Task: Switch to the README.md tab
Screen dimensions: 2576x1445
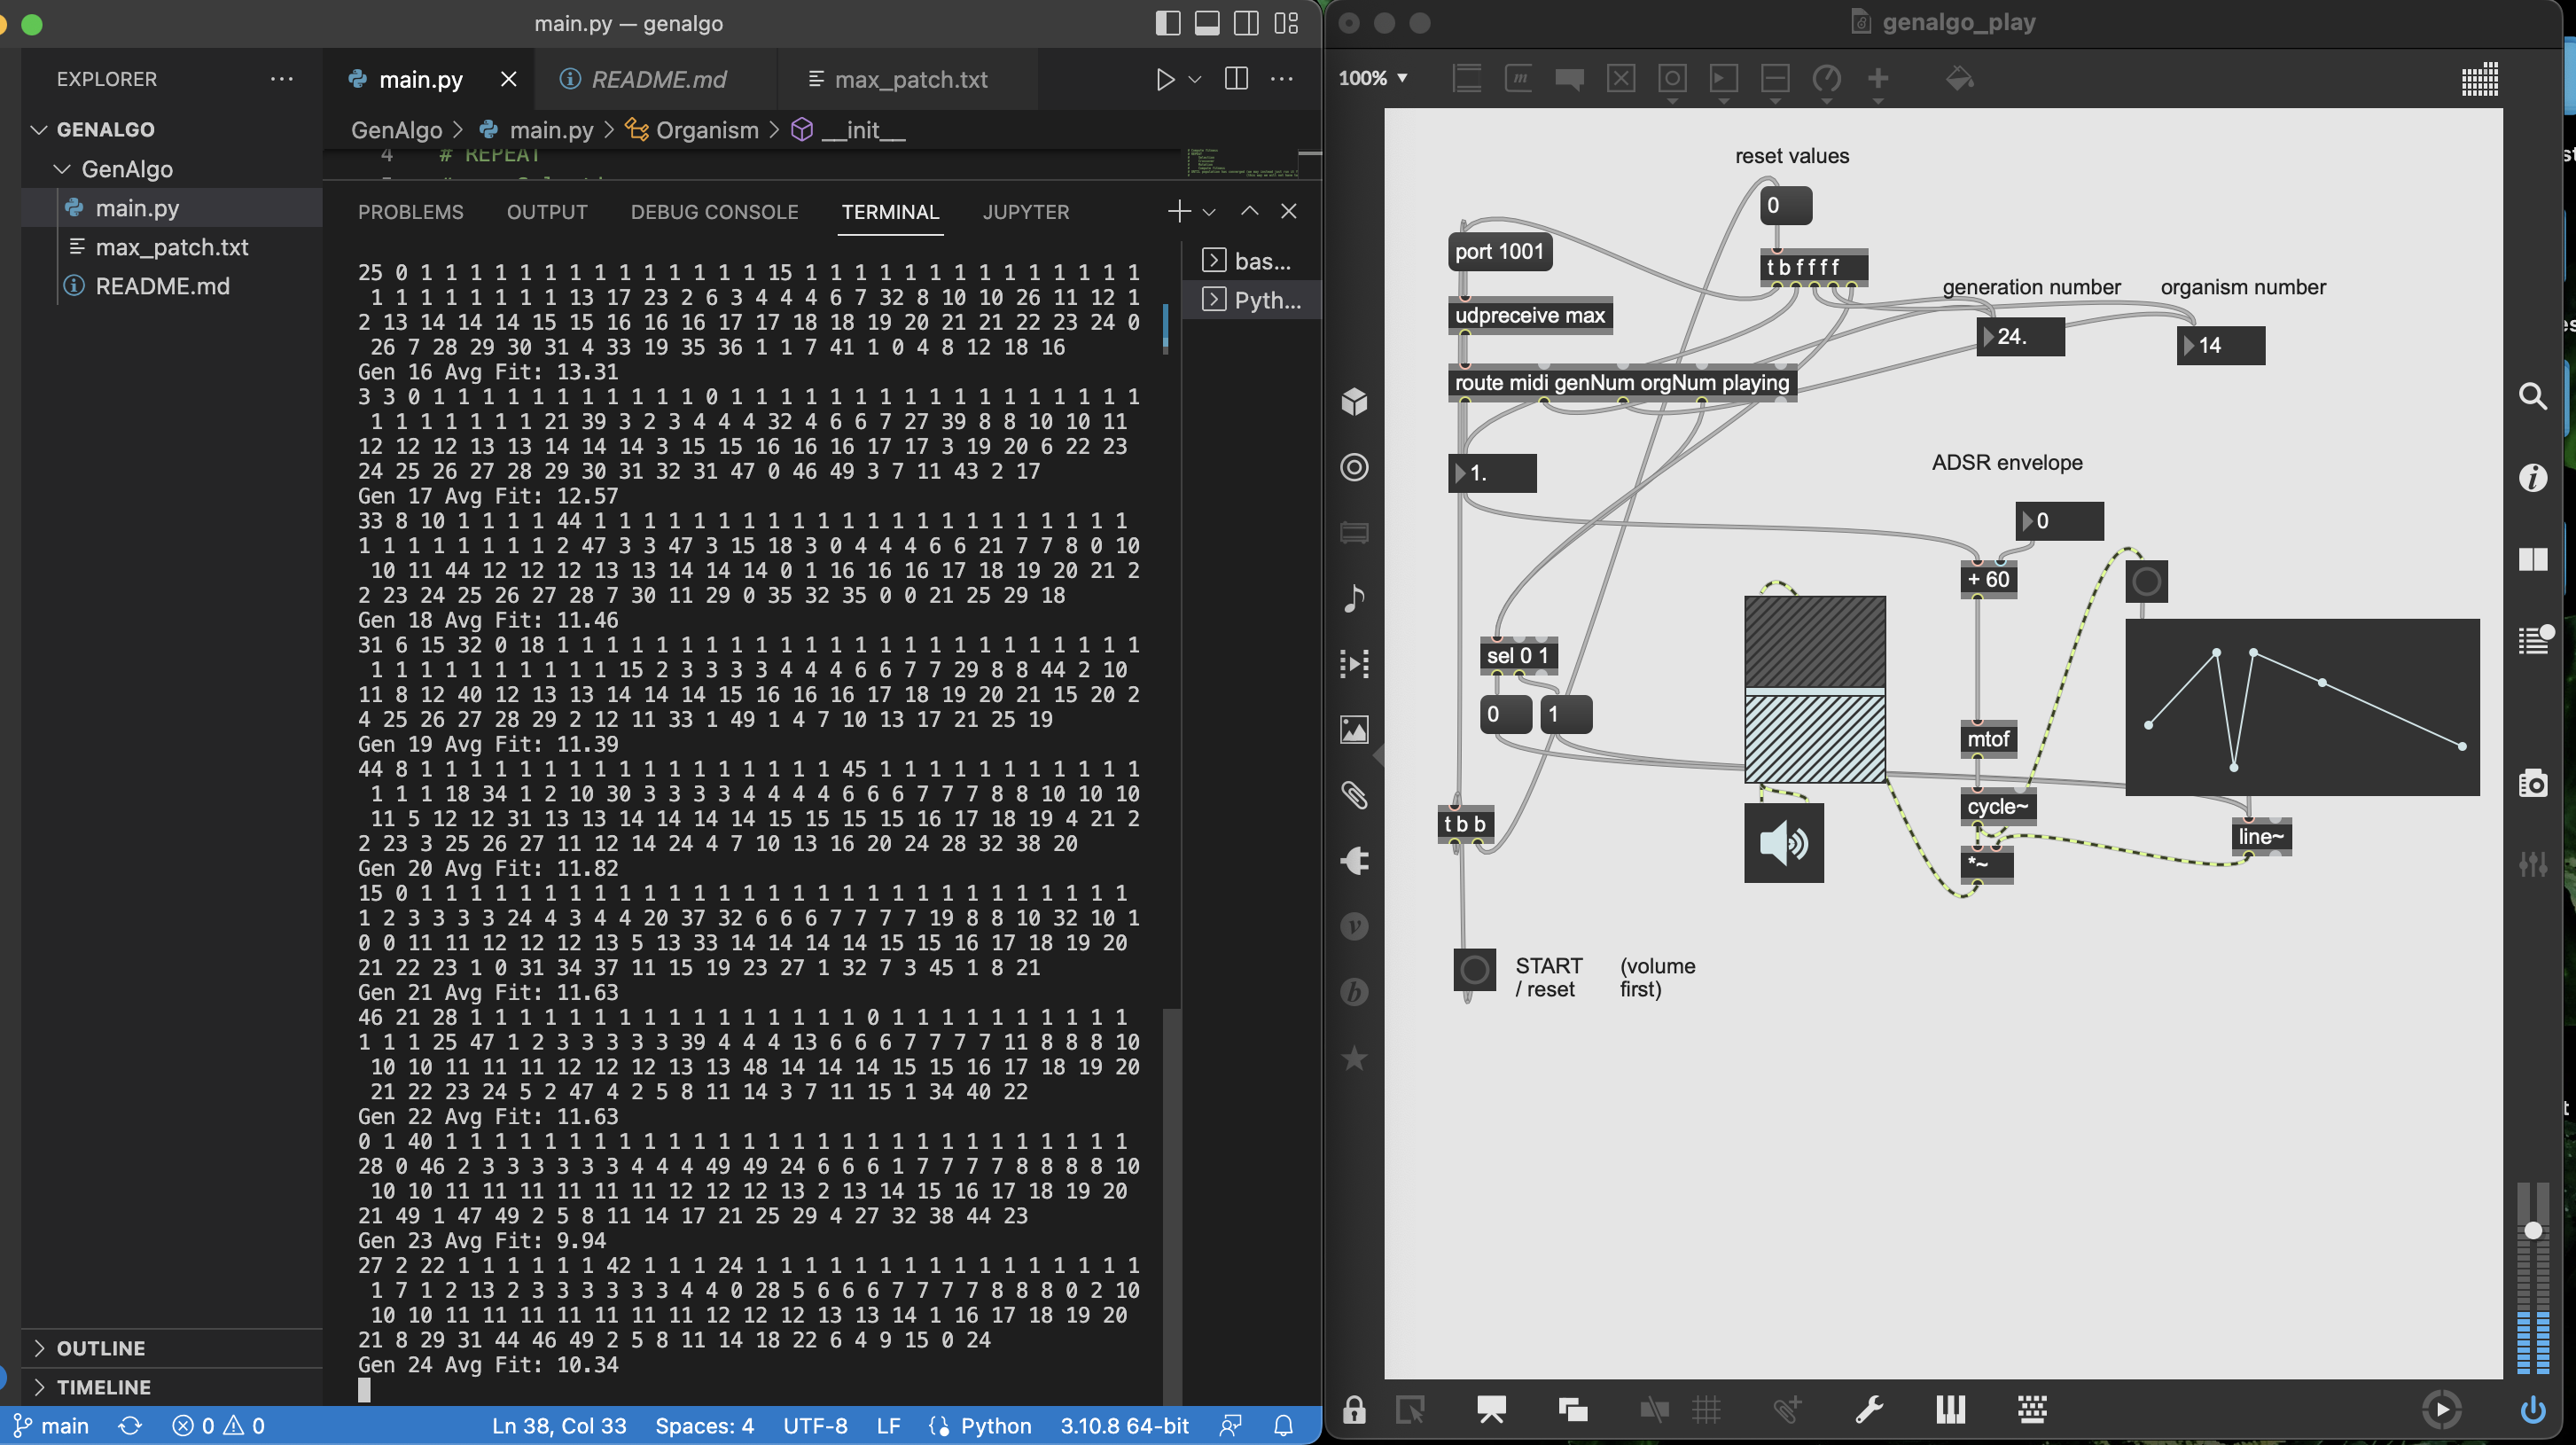Action: [x=657, y=79]
